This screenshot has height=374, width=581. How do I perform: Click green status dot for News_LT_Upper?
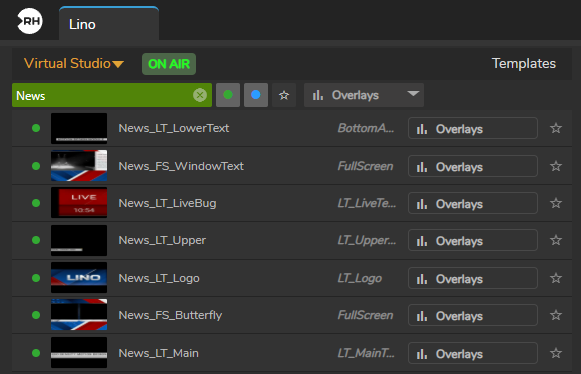point(36,240)
